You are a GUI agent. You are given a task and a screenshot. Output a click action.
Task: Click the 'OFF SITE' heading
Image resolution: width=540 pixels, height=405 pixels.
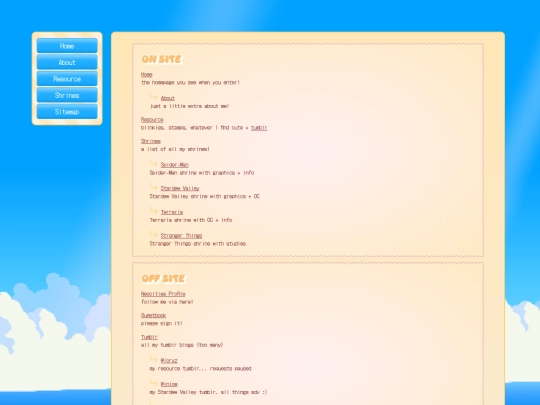pos(164,279)
